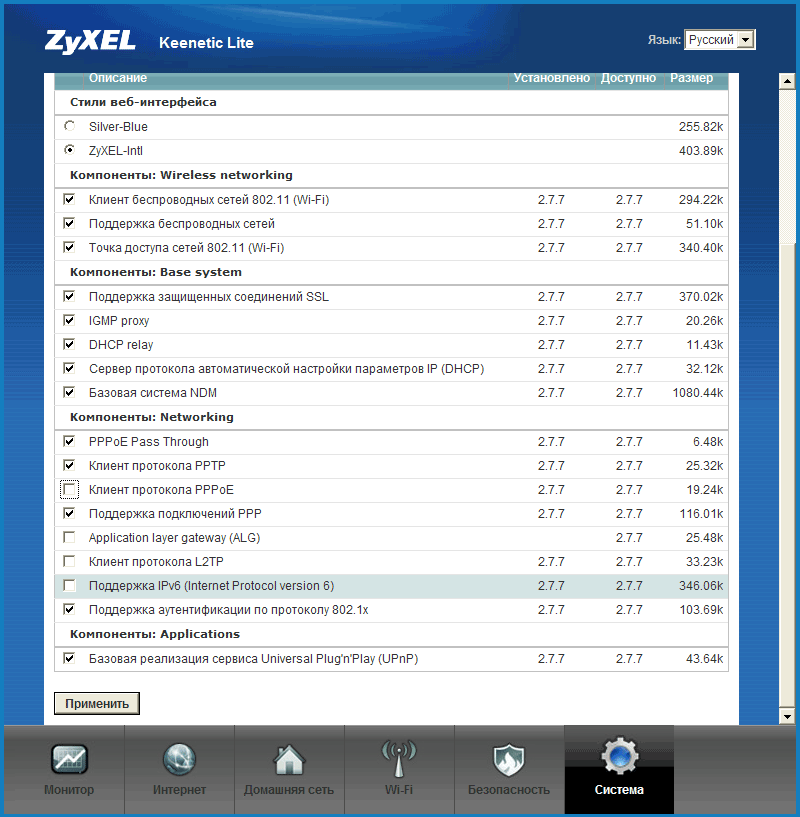Viewport: 800px width, 817px height.
Task: Toggle Клиент протокола PPTP checkbox
Action: click(x=69, y=465)
